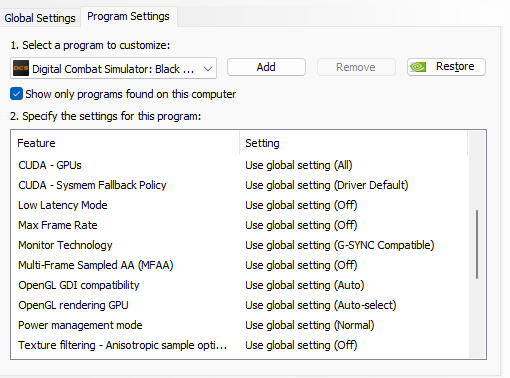Select the Max Frame Rate feature
Viewport: 510px width, 378px height.
pos(58,225)
